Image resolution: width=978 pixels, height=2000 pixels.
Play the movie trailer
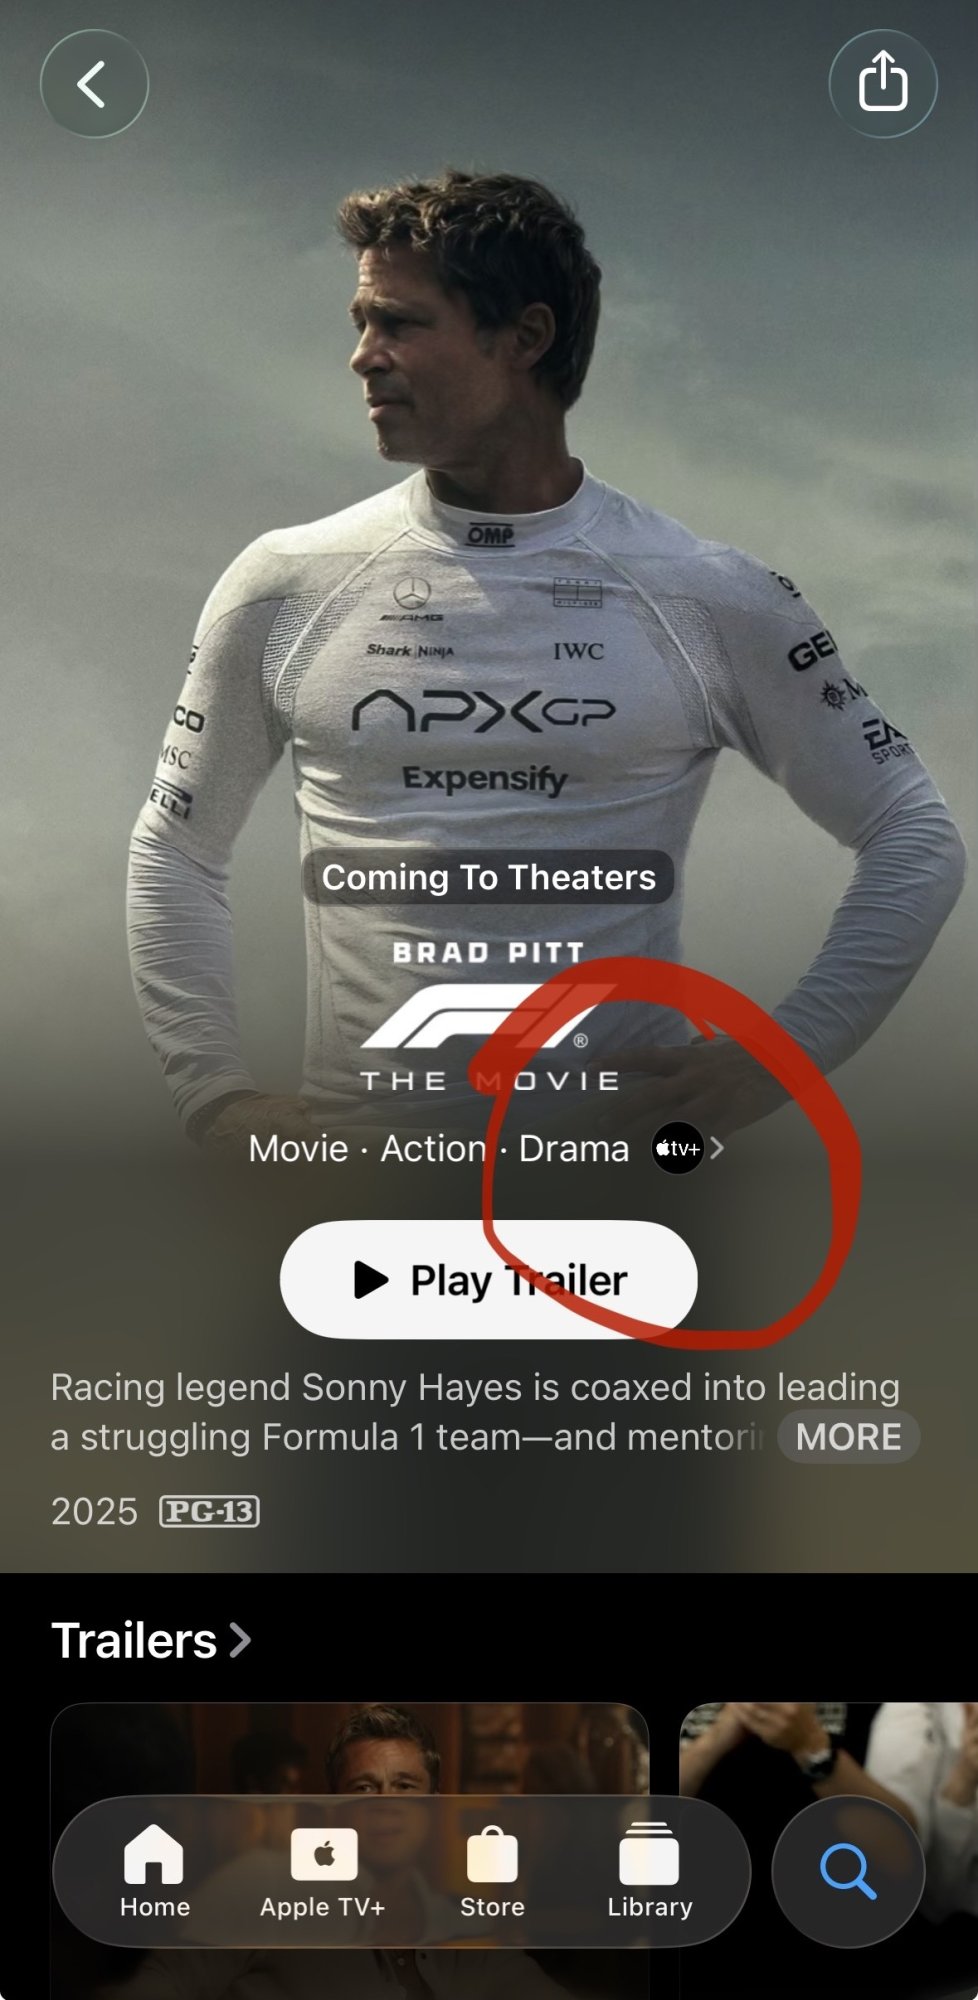489,1280
